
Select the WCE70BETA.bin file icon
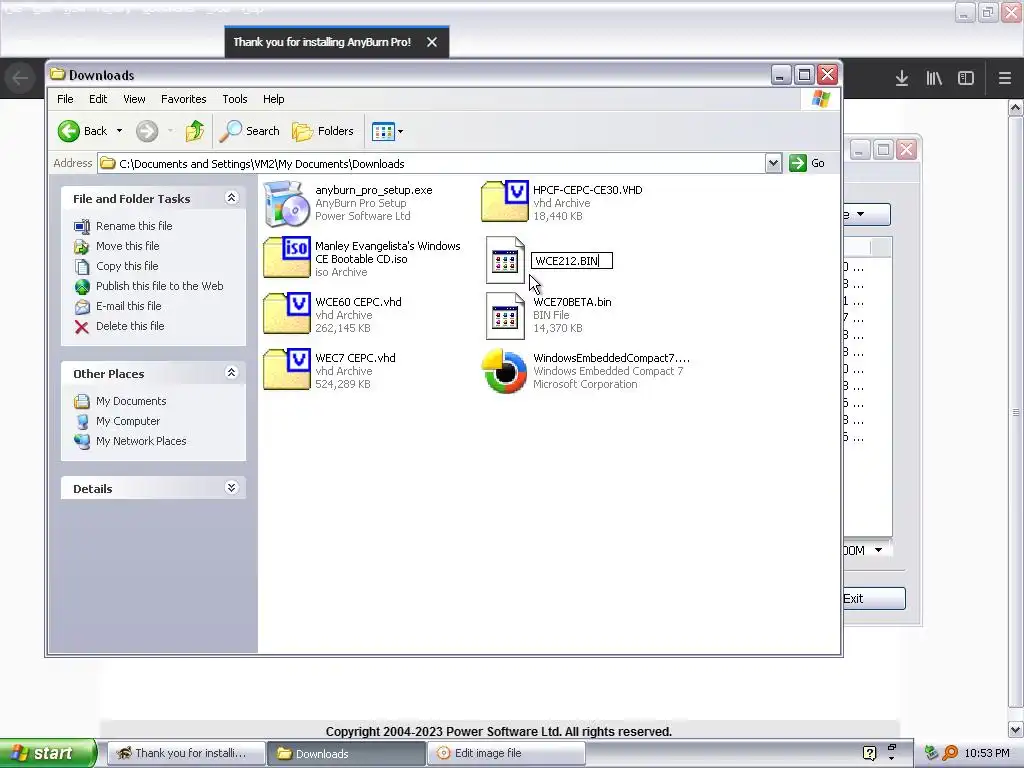[x=505, y=316]
